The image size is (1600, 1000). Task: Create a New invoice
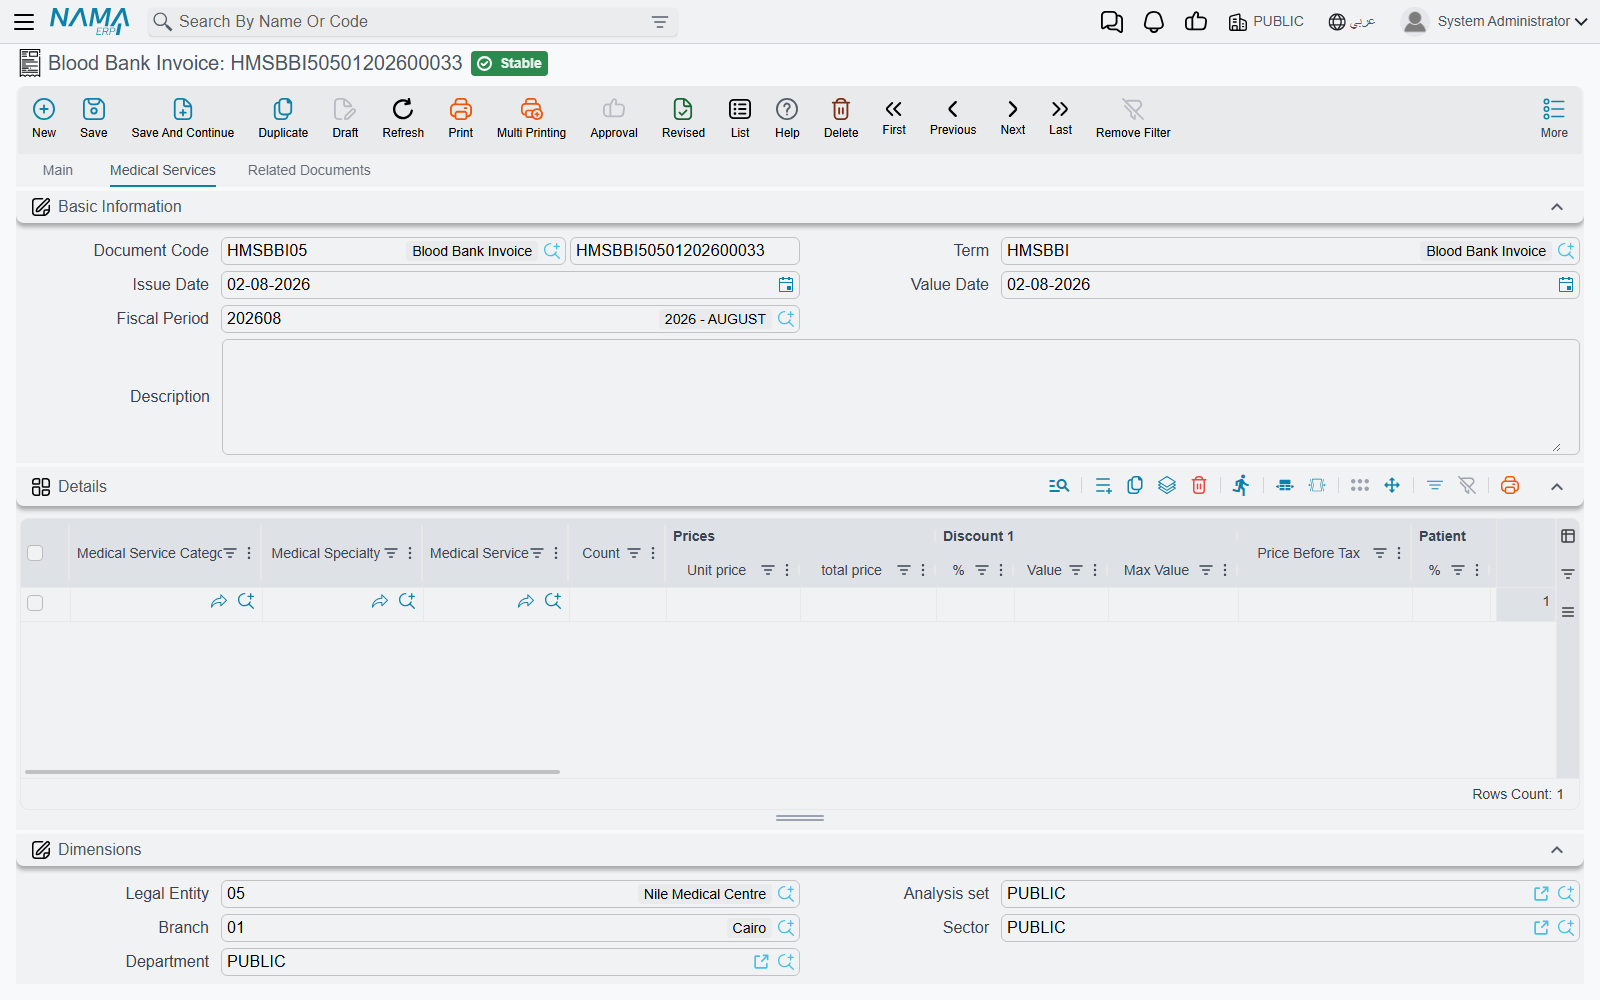point(44,118)
